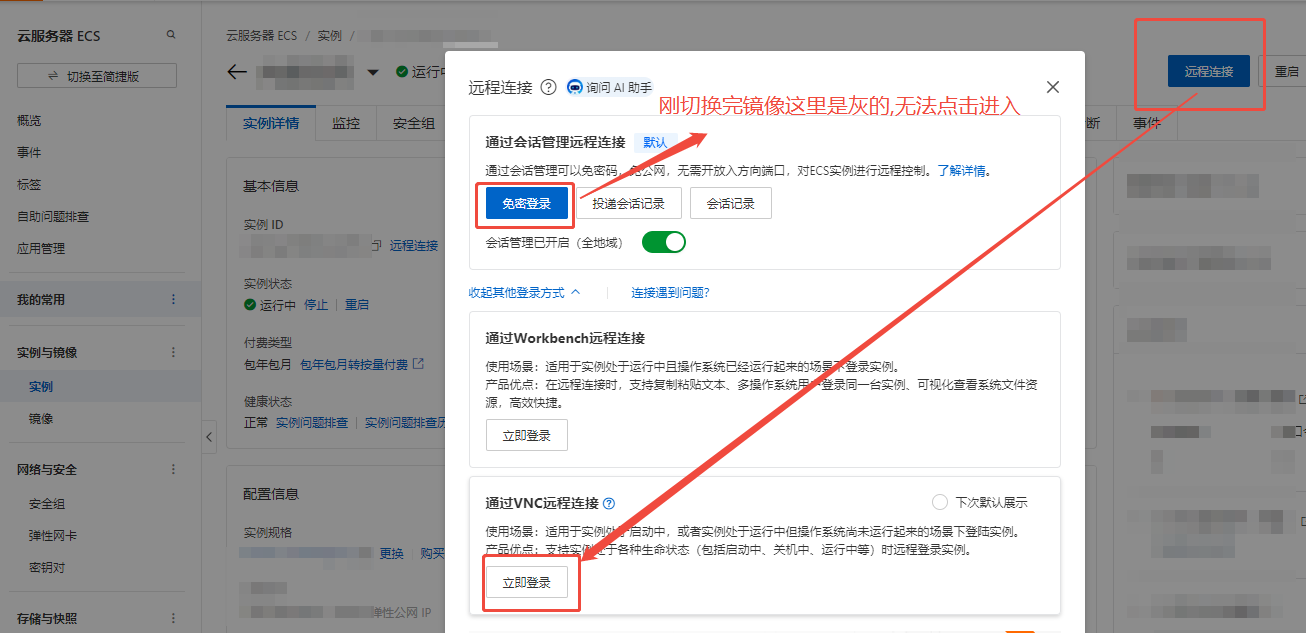This screenshot has height=633, width=1306.
Task: Click the more dots beside 实例与镜像
Action: 173,352
